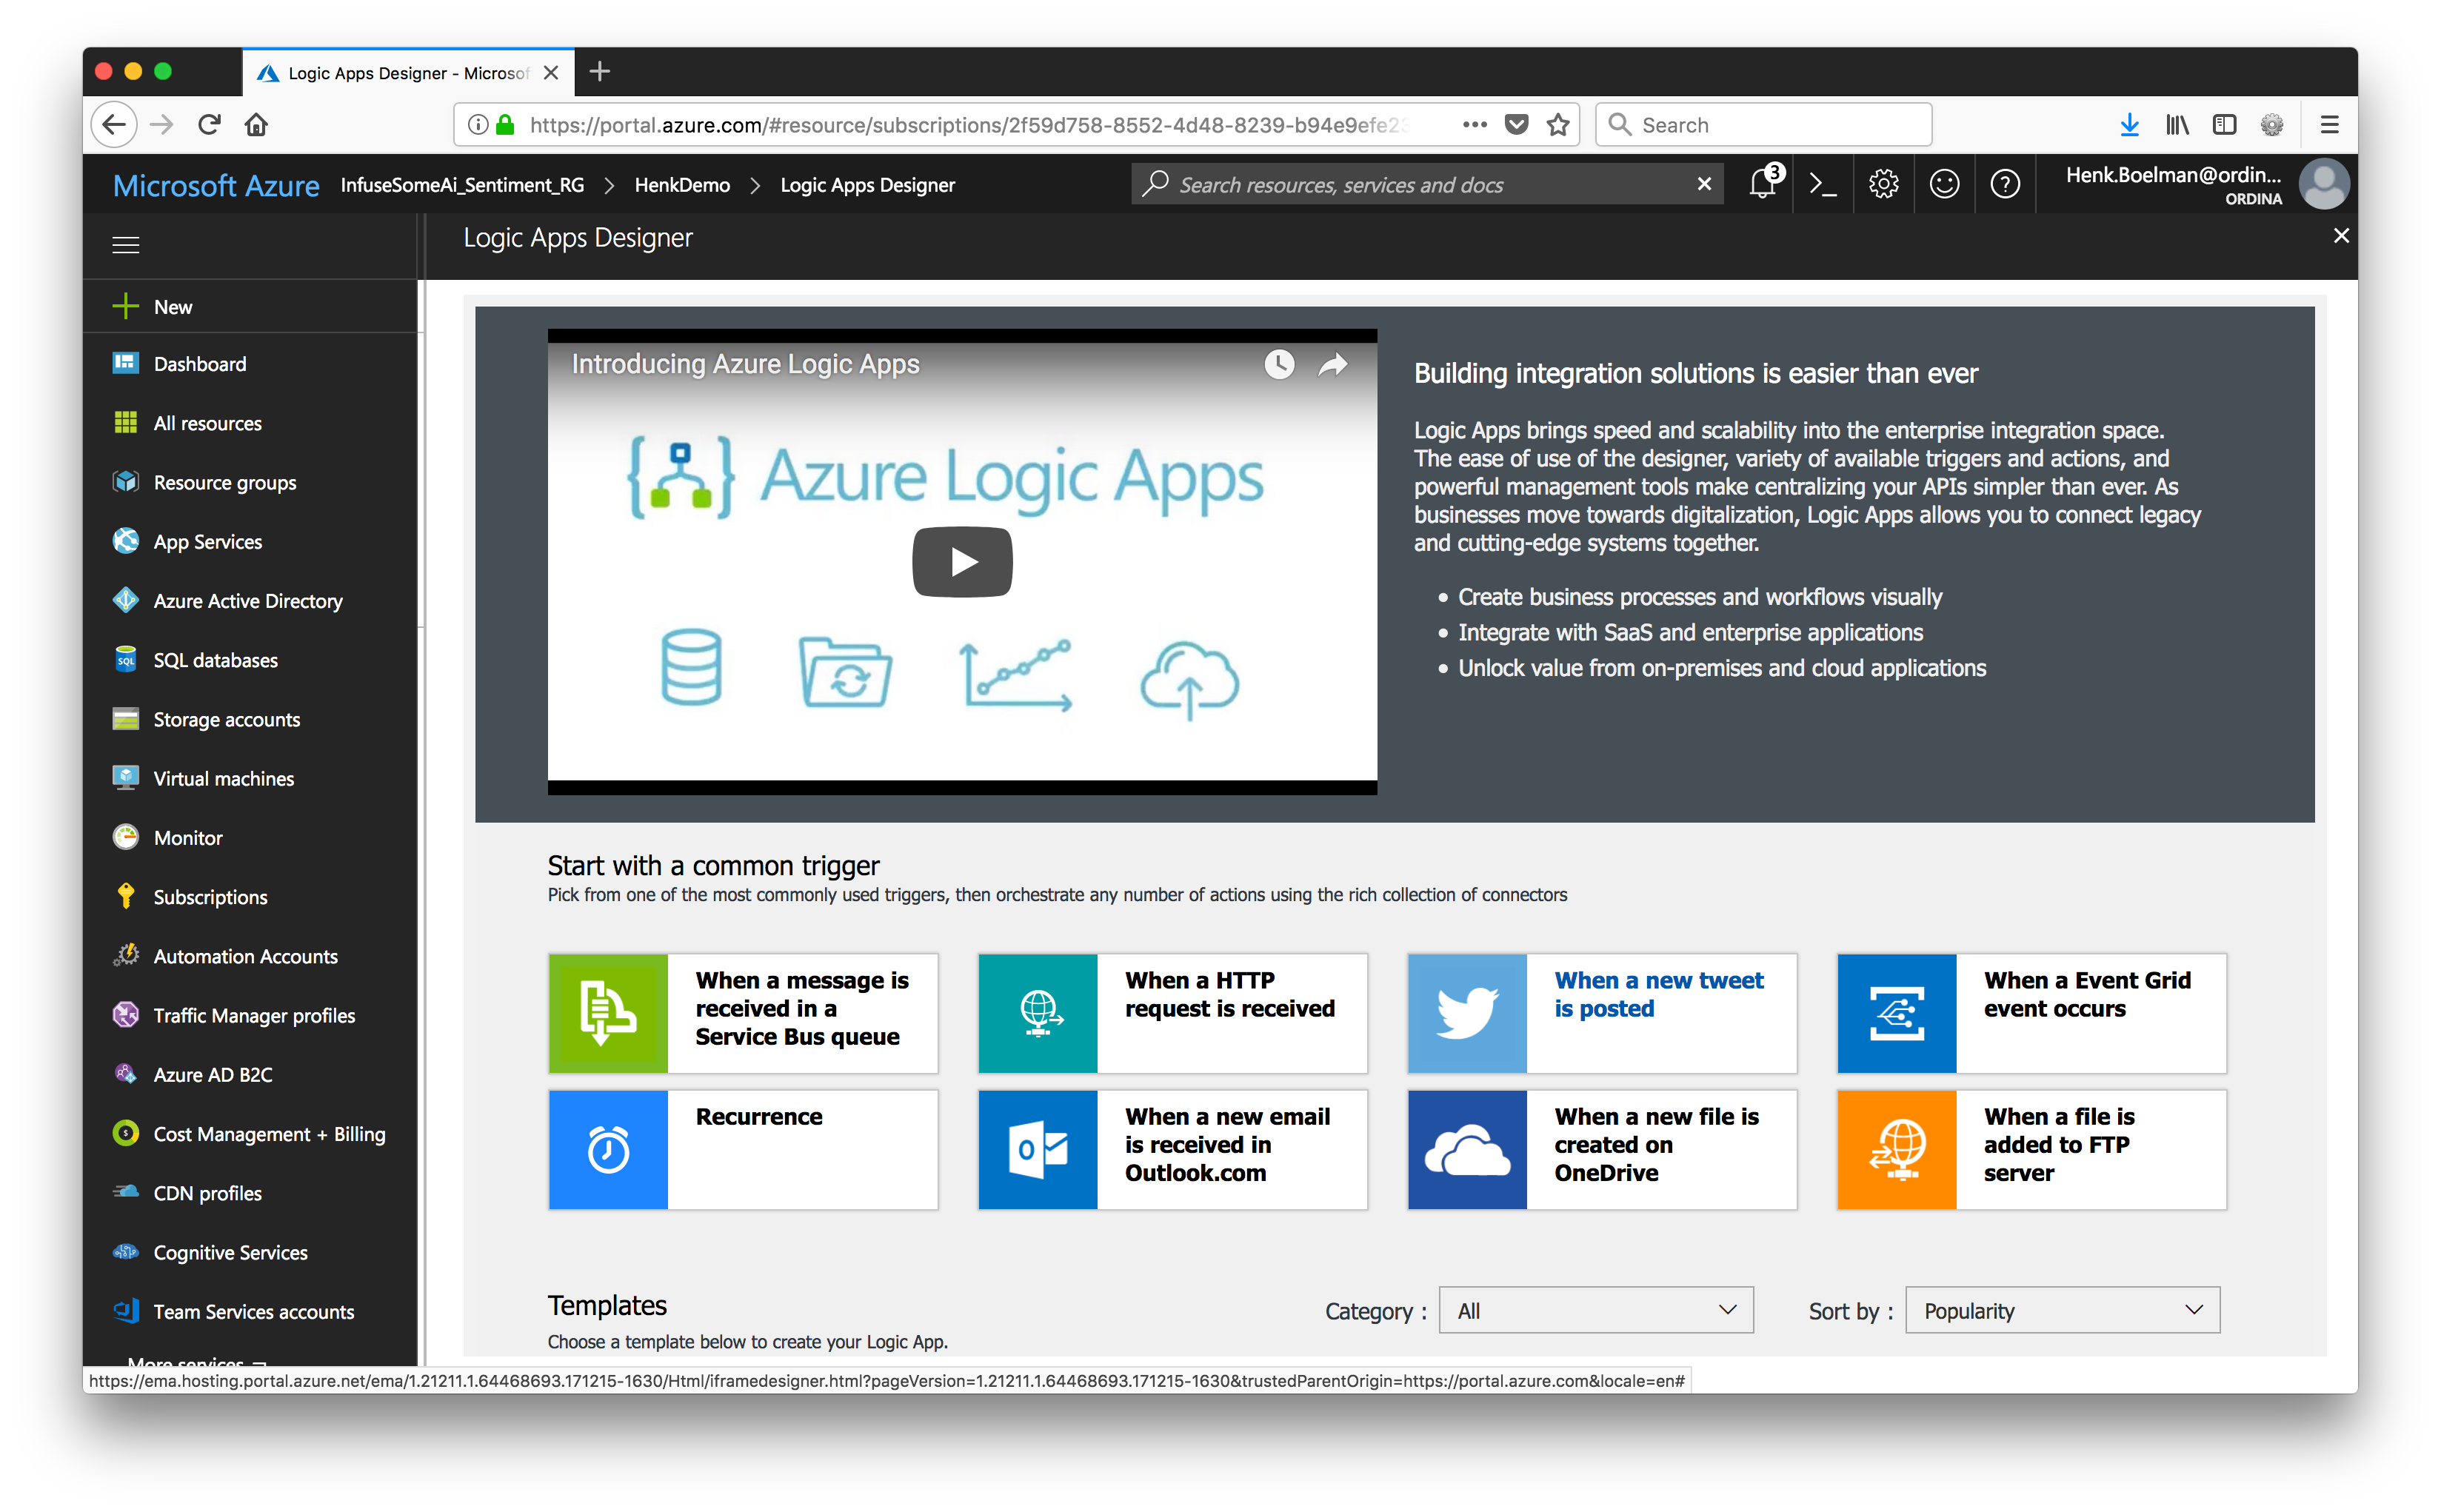Screen dimensions: 2441x1512
Task: Click the Service Bus queue trigger icon
Action: (x=608, y=1013)
